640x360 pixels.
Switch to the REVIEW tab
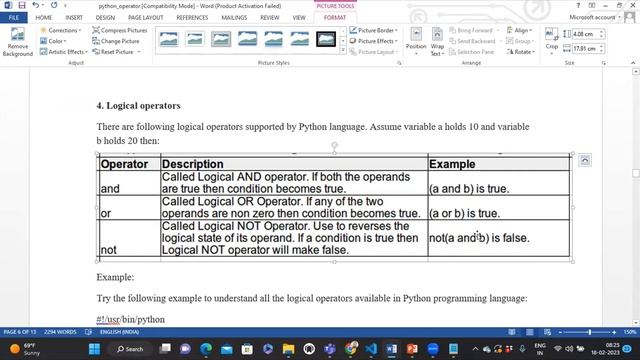[x=269, y=18]
